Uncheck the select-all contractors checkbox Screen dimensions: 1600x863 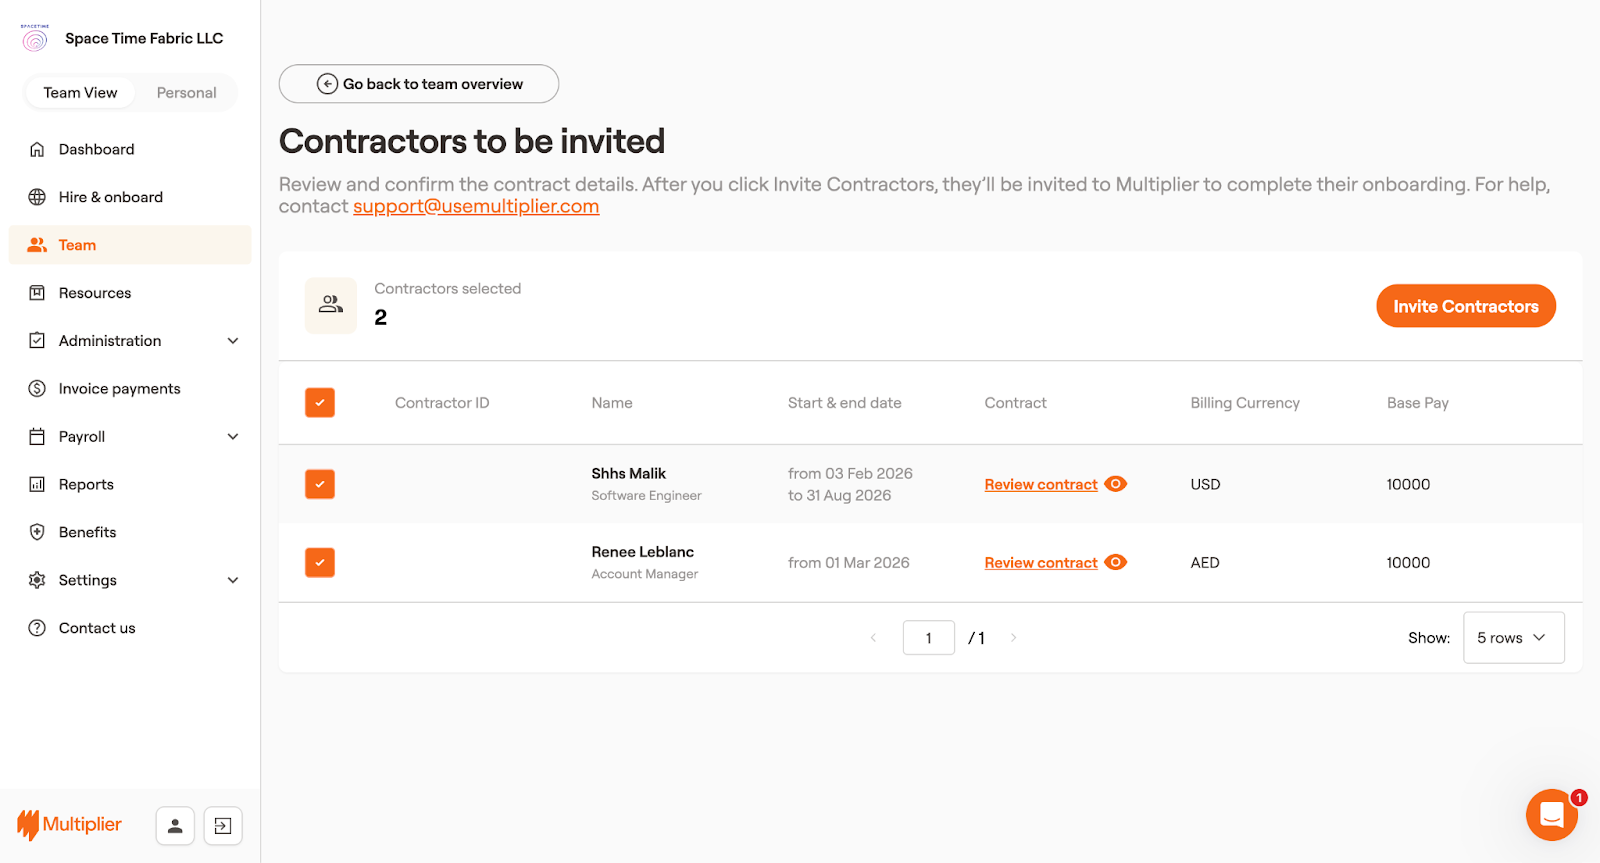coord(320,403)
